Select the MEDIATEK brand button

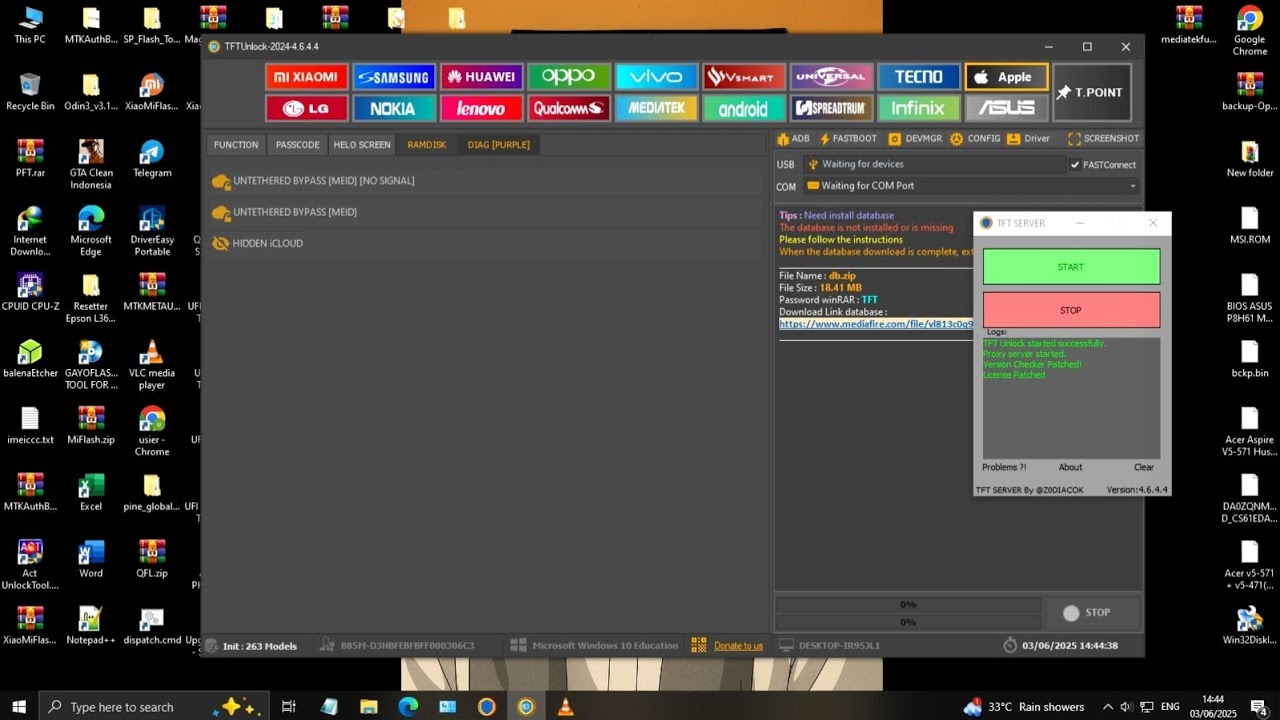[x=656, y=108]
